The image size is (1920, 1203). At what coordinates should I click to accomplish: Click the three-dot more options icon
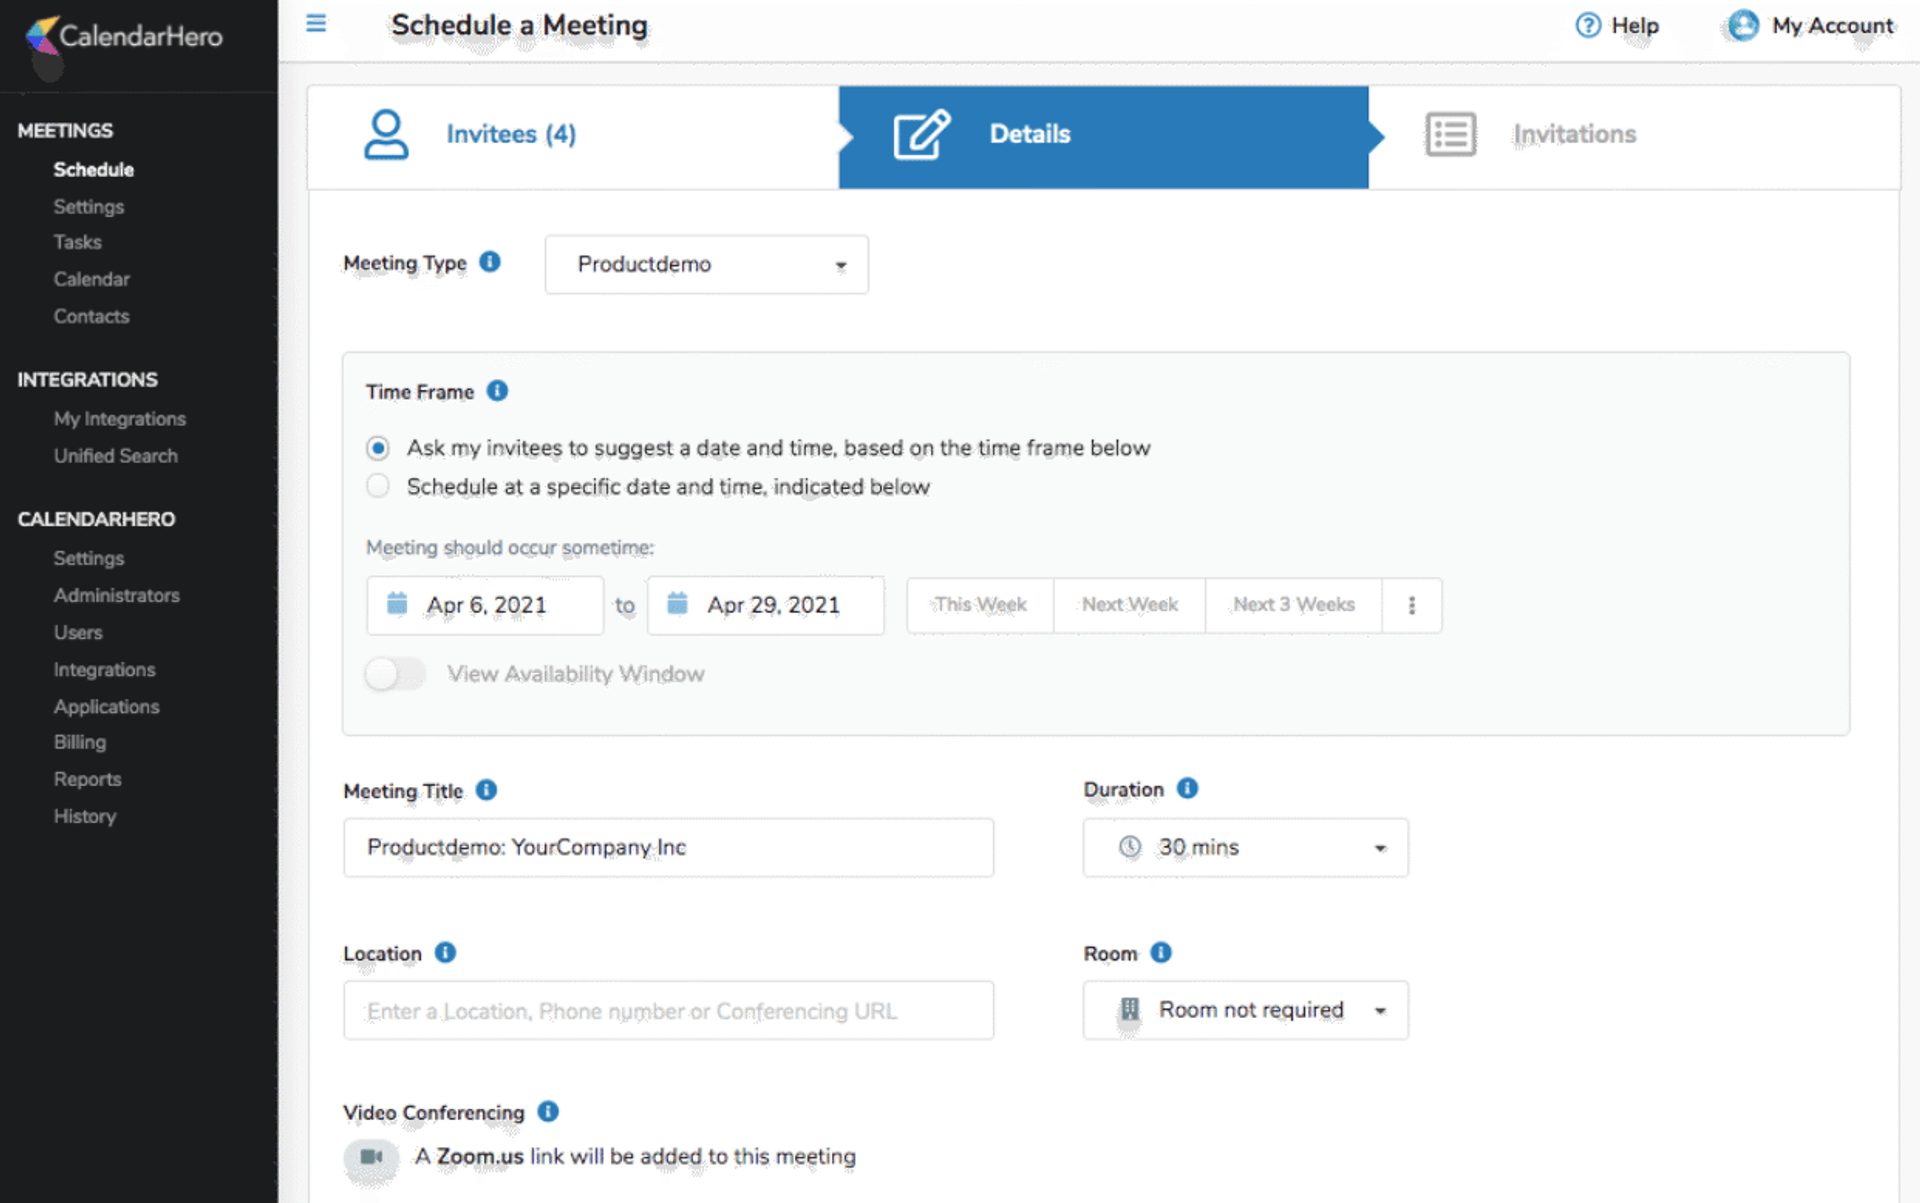(x=1411, y=605)
